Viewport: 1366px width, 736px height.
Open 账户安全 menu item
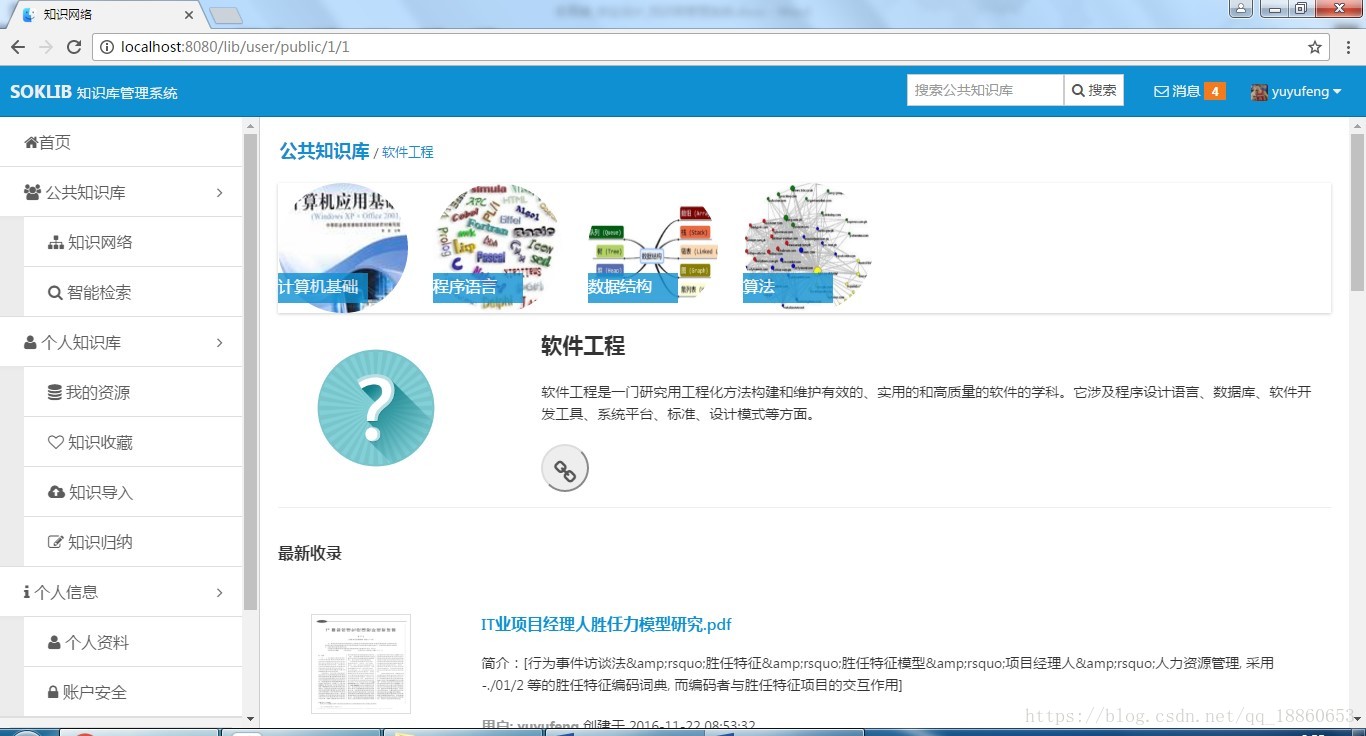coord(133,692)
